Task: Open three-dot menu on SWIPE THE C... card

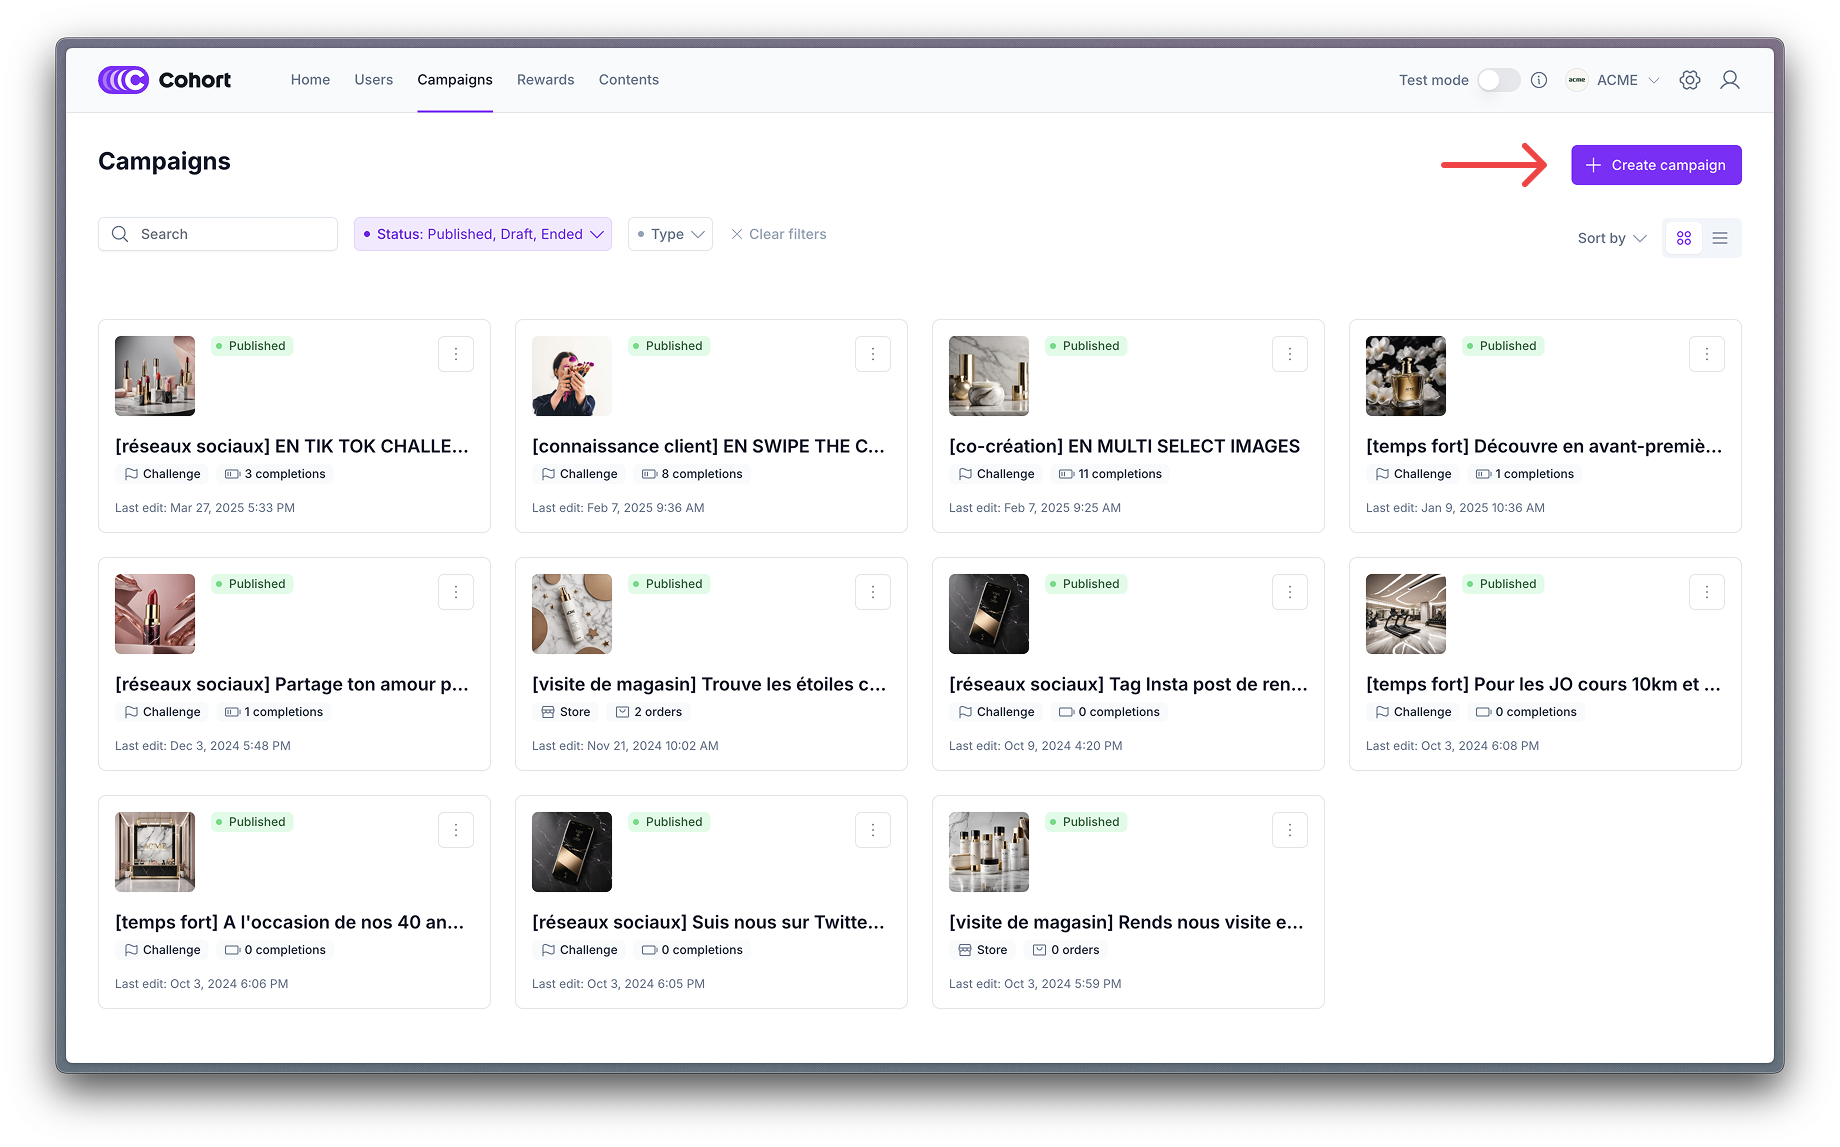Action: tap(873, 354)
